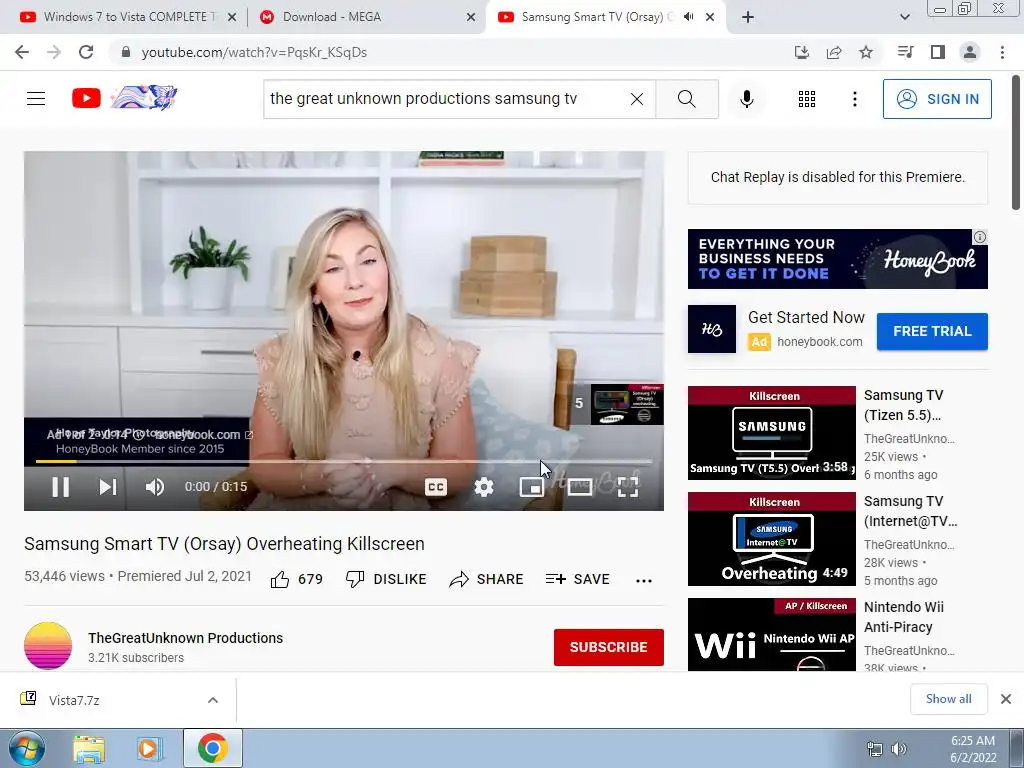This screenshot has width=1024, height=768.
Task: Clear the search box text
Action: pyautogui.click(x=637, y=99)
